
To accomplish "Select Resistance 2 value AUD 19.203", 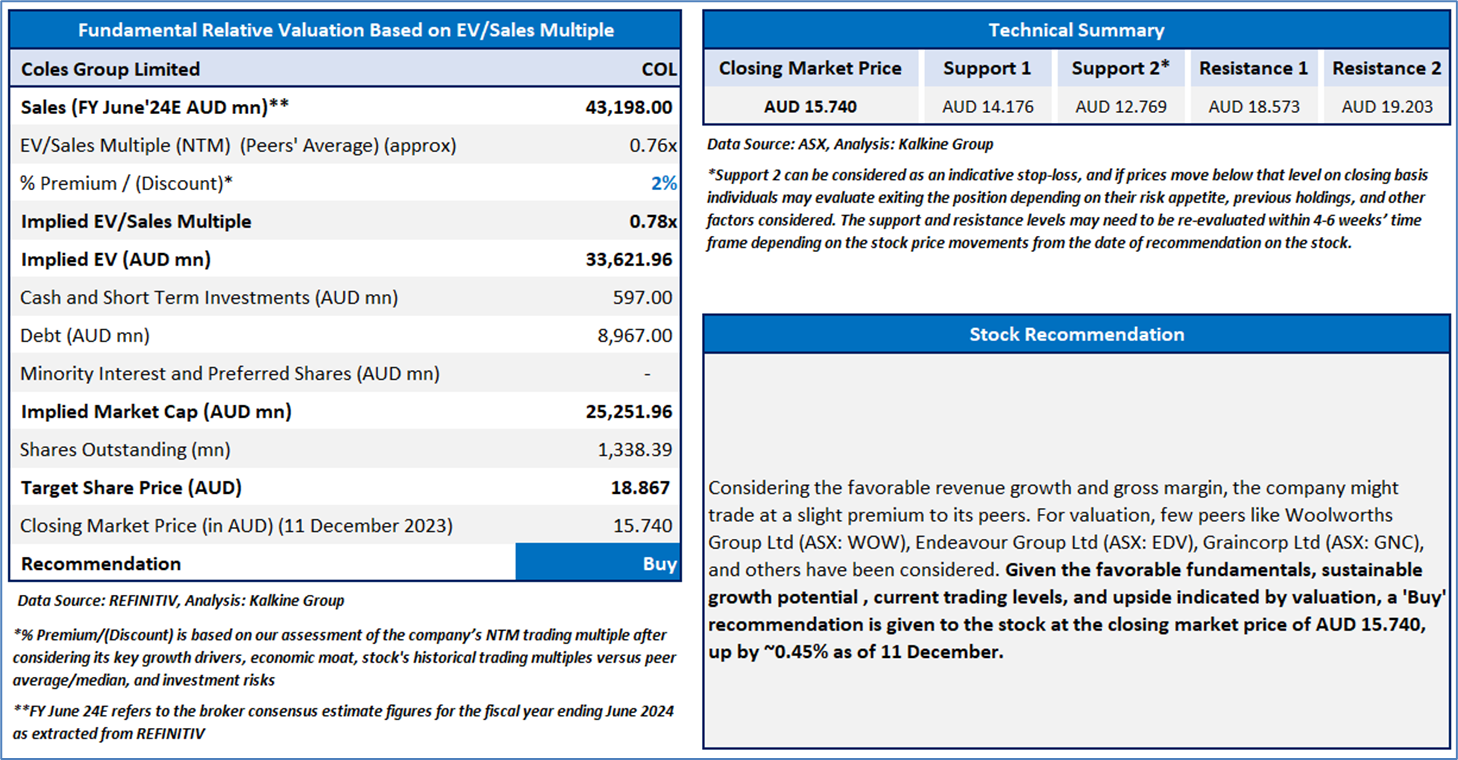I will [1387, 106].
